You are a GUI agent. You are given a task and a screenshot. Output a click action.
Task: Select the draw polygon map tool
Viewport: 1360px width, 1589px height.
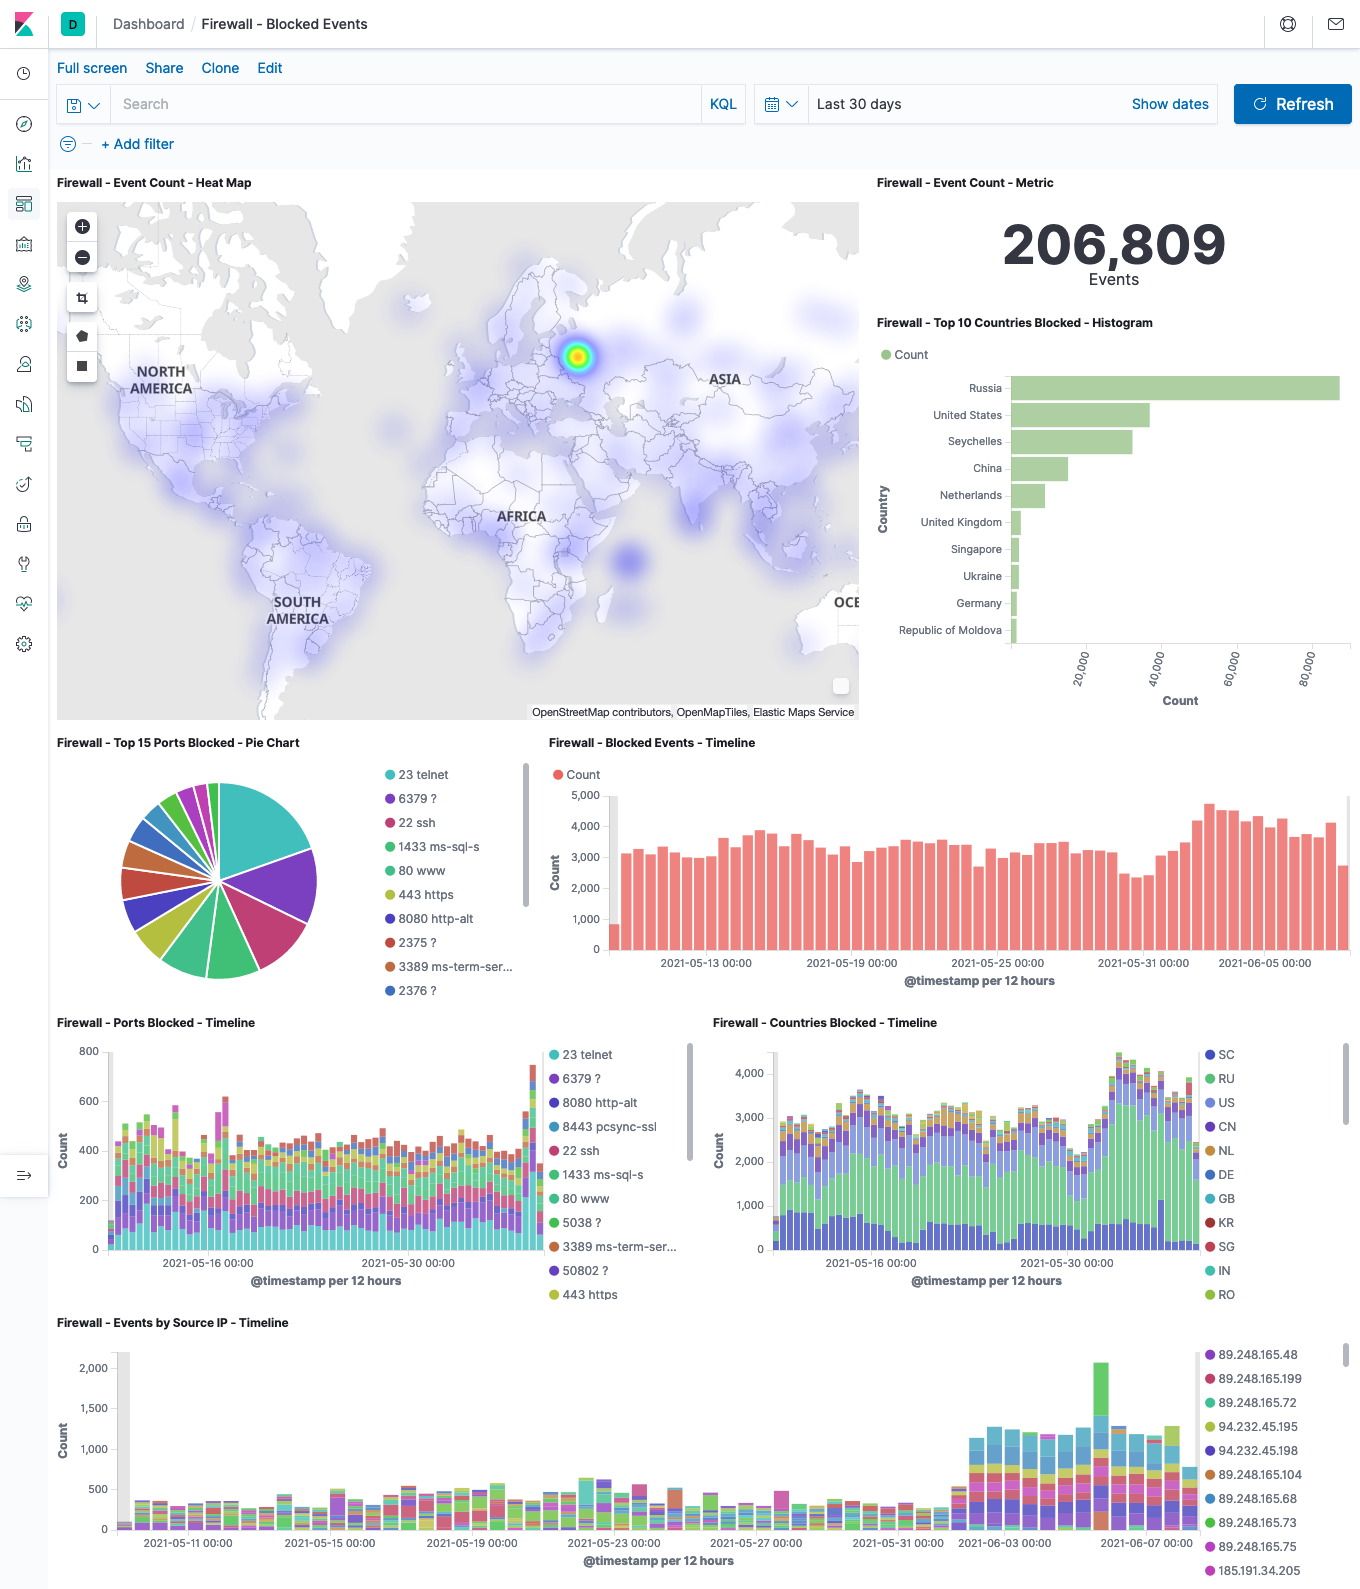point(83,336)
